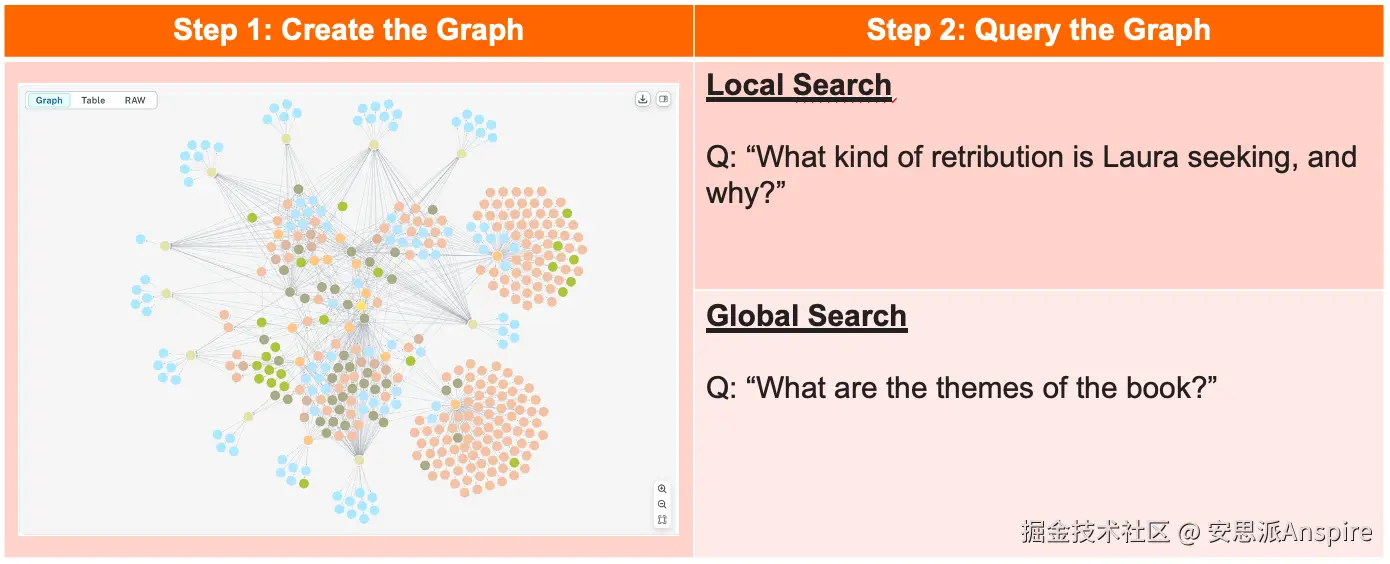1390x564 pixels.
Task: Click the single blue node beside the leftmost hub
Action: (138, 240)
